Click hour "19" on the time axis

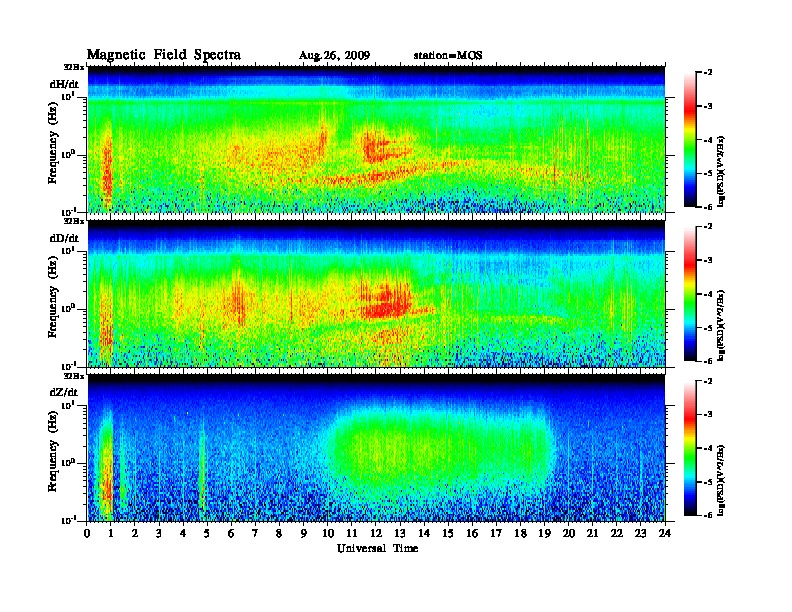tap(544, 534)
